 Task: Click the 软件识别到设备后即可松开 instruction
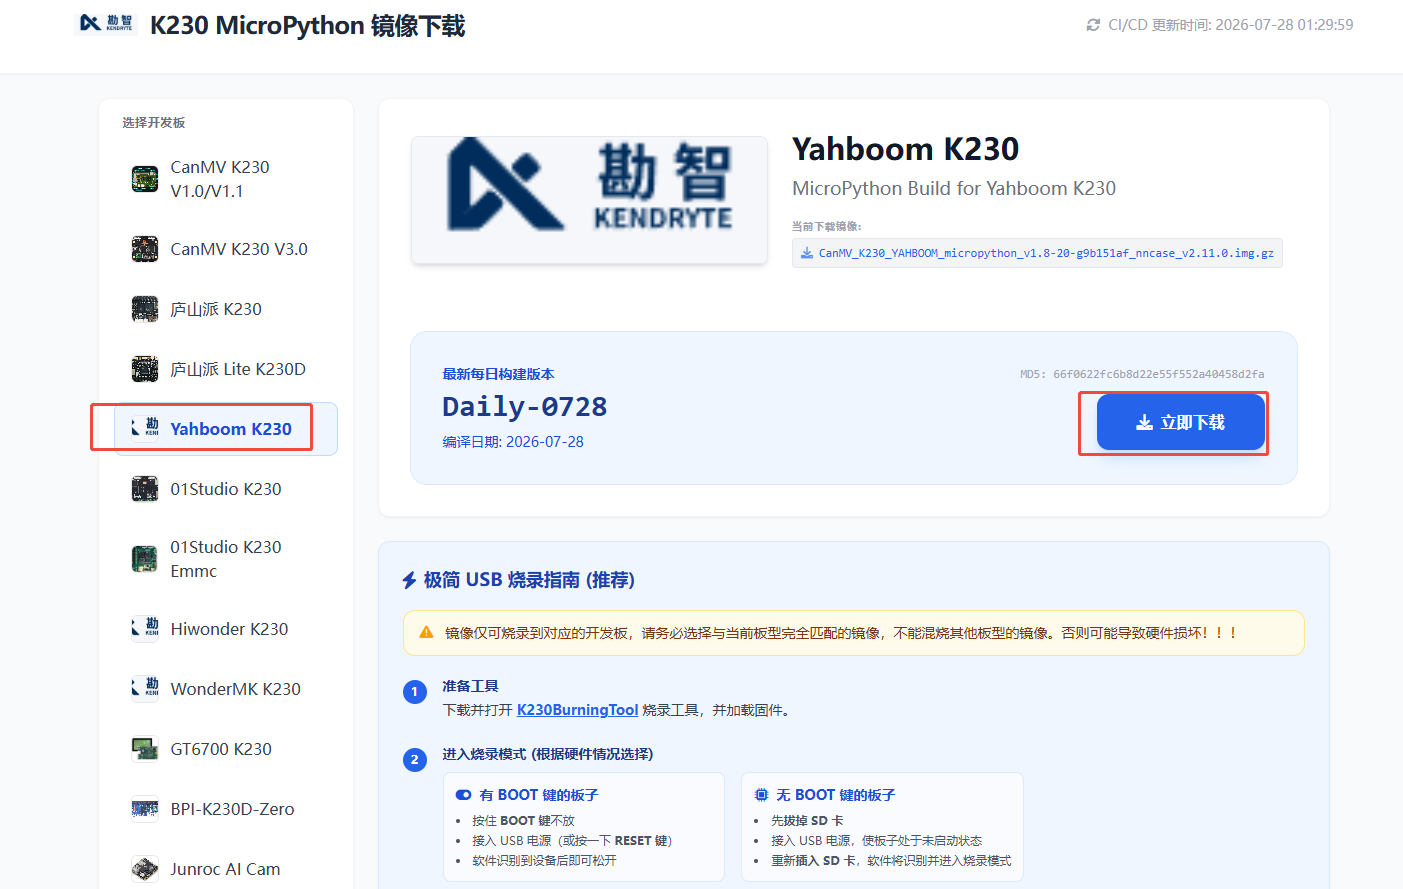click(x=544, y=861)
